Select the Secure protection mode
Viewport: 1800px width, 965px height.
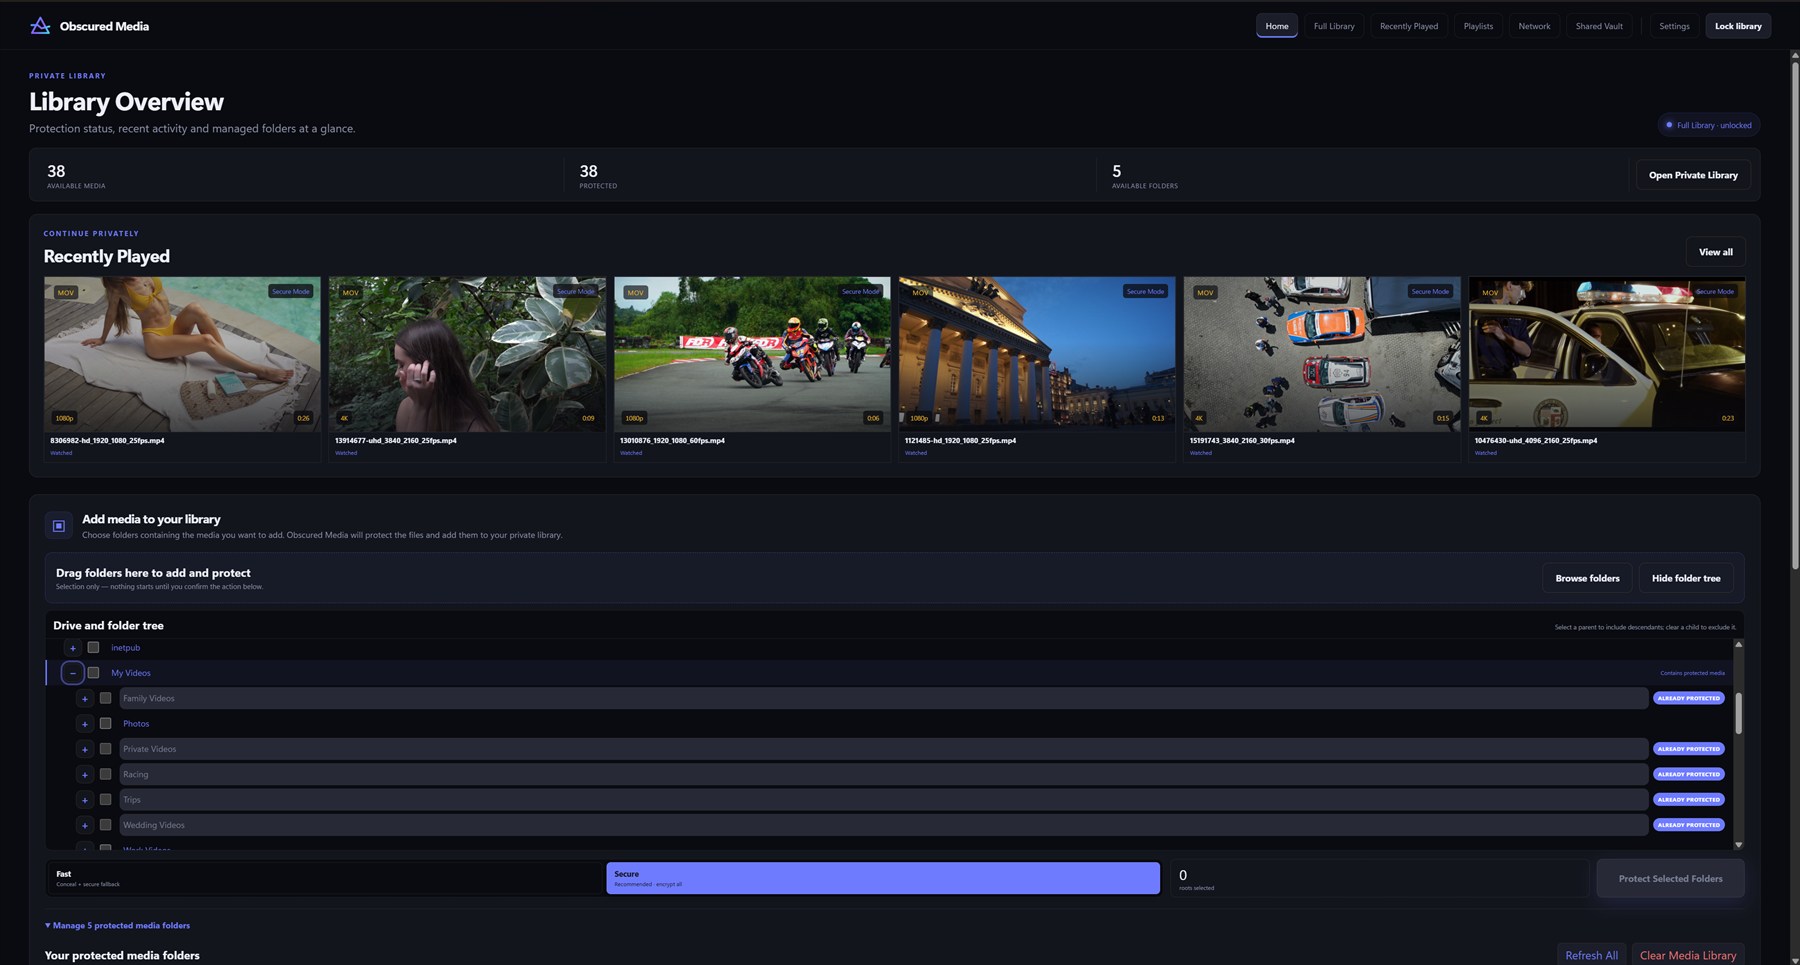tap(883, 878)
